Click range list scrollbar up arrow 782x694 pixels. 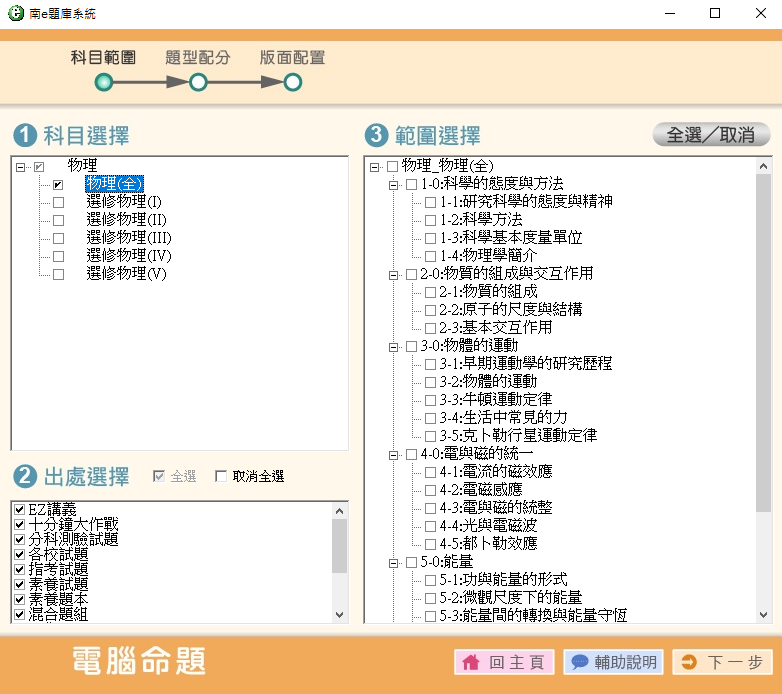point(763,167)
